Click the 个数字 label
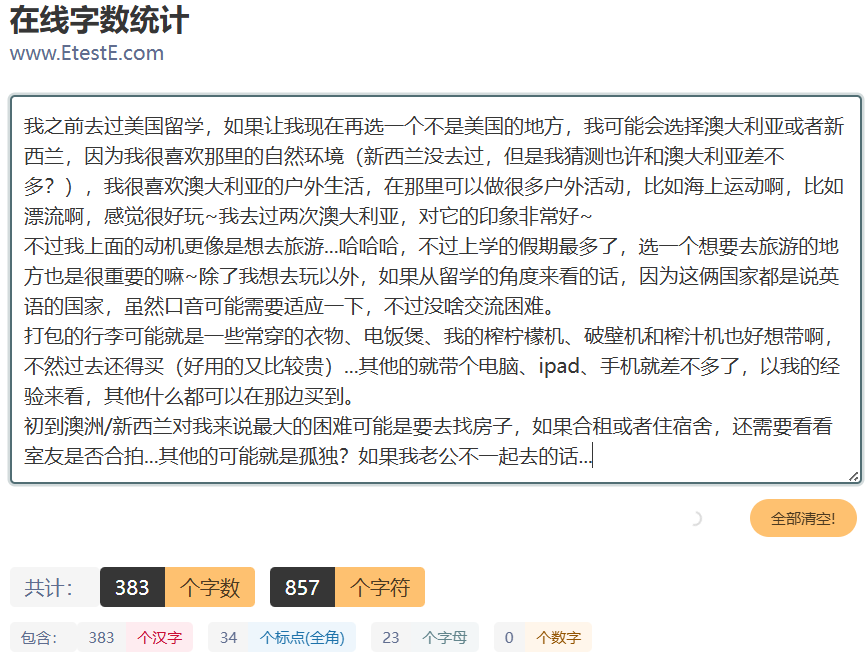Image resolution: width=867 pixels, height=652 pixels. [558, 637]
